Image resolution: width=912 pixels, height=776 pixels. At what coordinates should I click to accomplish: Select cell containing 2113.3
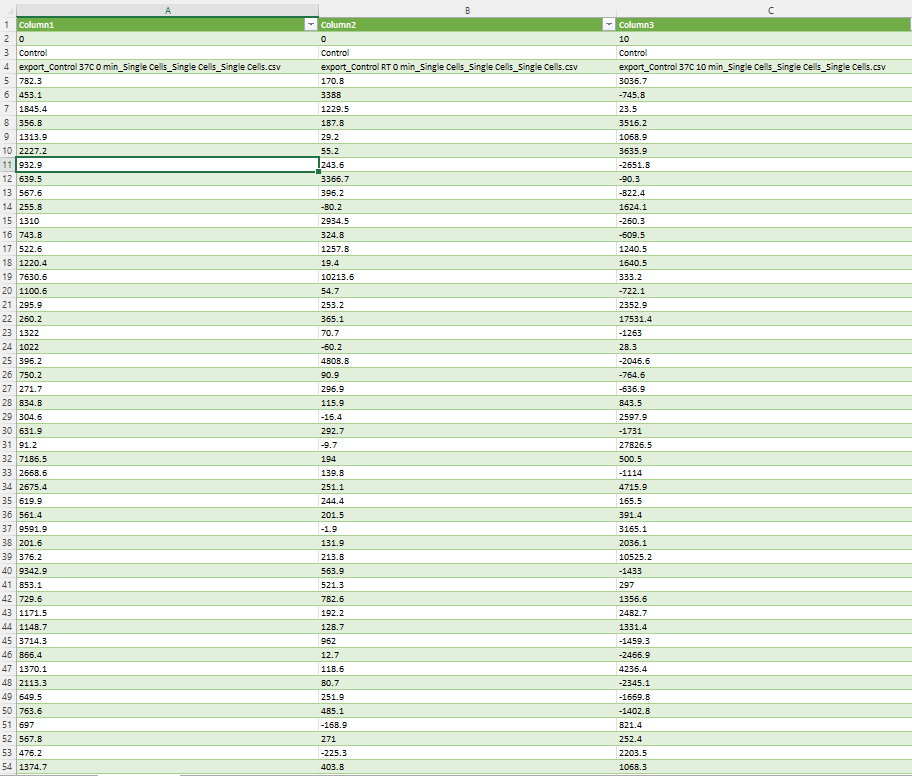168,683
